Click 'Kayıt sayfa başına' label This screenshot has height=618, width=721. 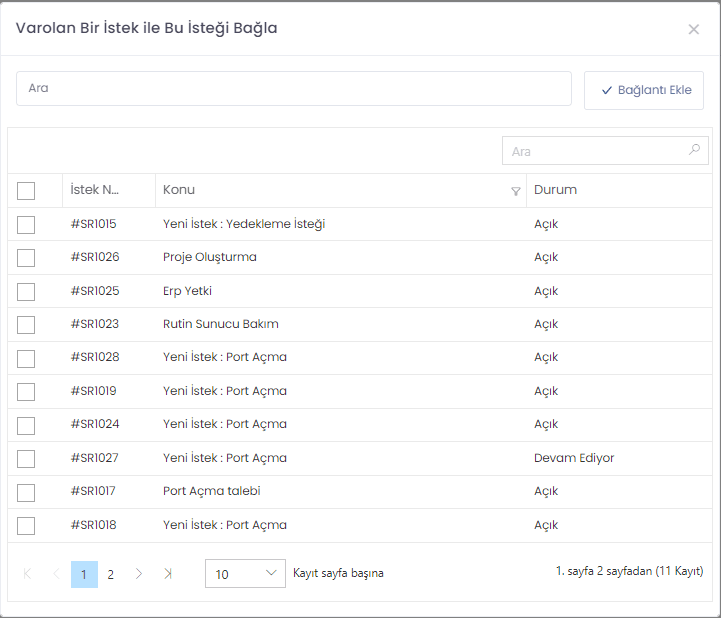[338, 573]
